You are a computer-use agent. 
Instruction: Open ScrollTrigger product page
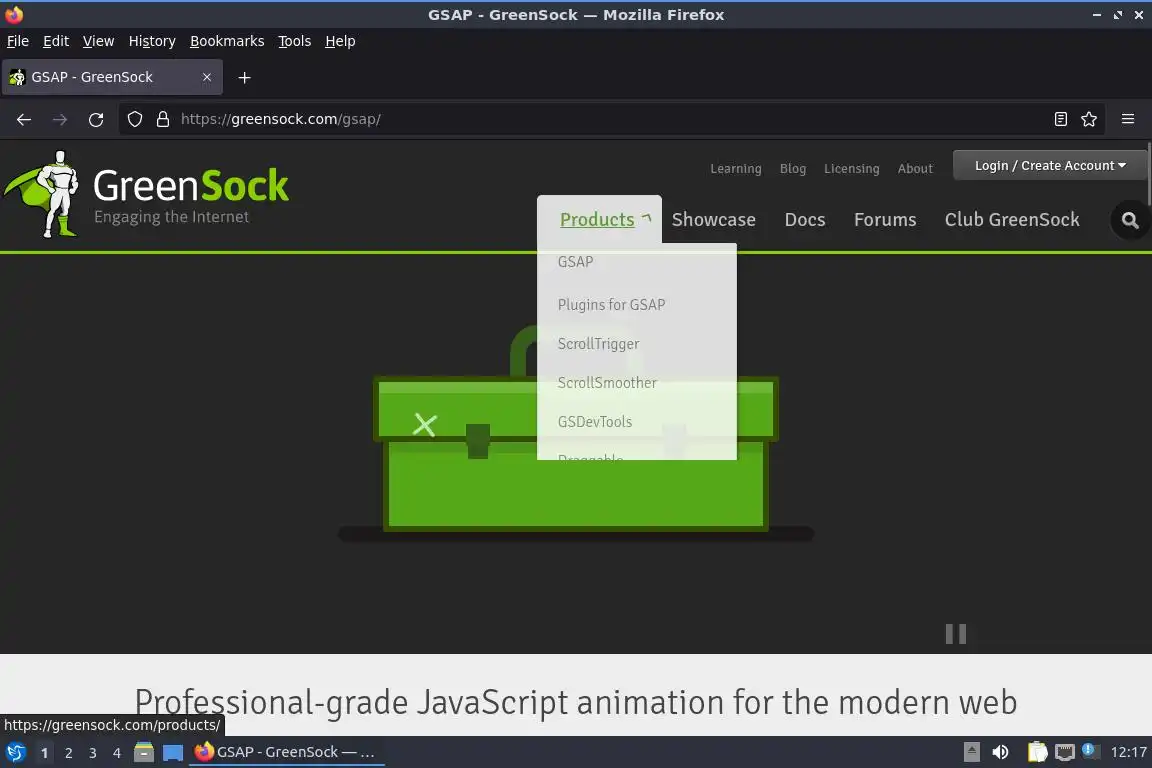point(598,344)
